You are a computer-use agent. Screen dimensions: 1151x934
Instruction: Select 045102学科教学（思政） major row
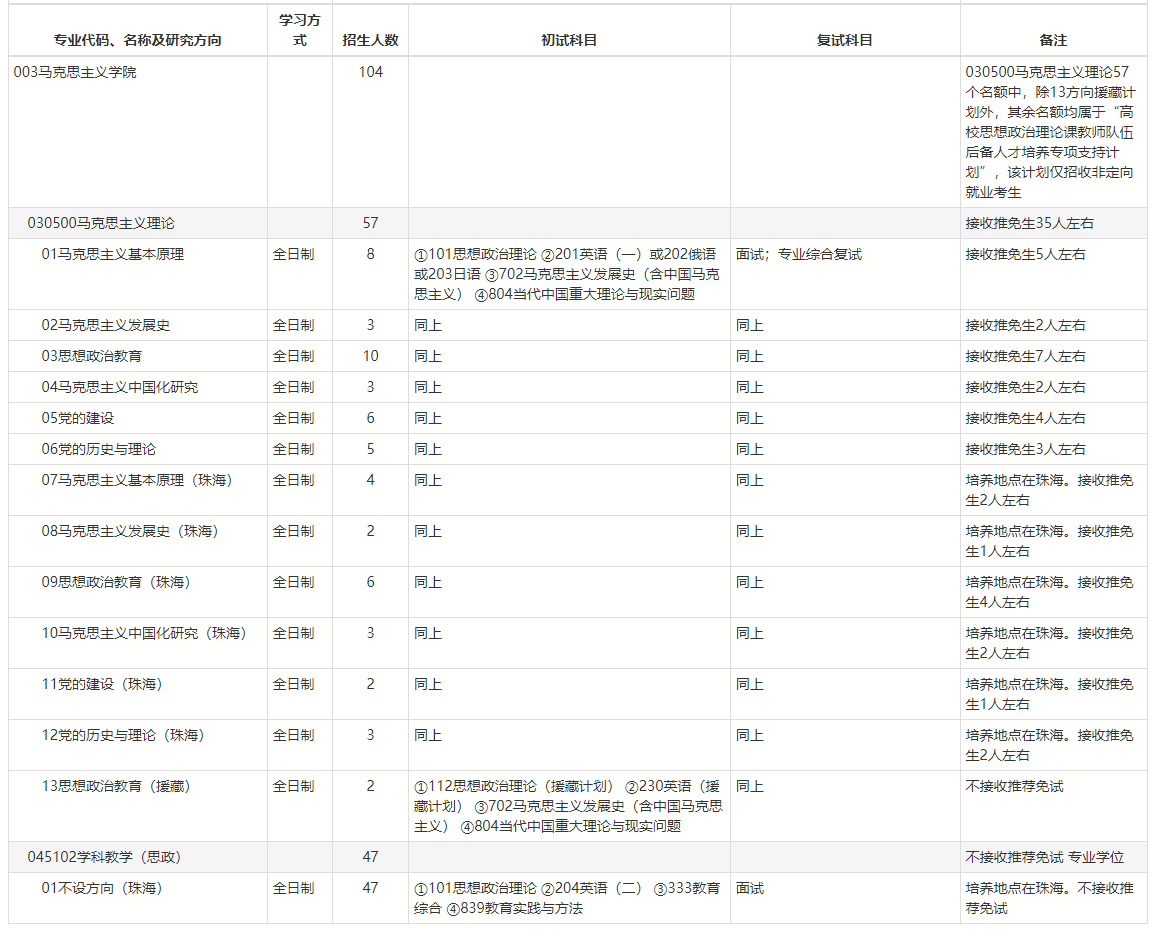[x=577, y=857]
